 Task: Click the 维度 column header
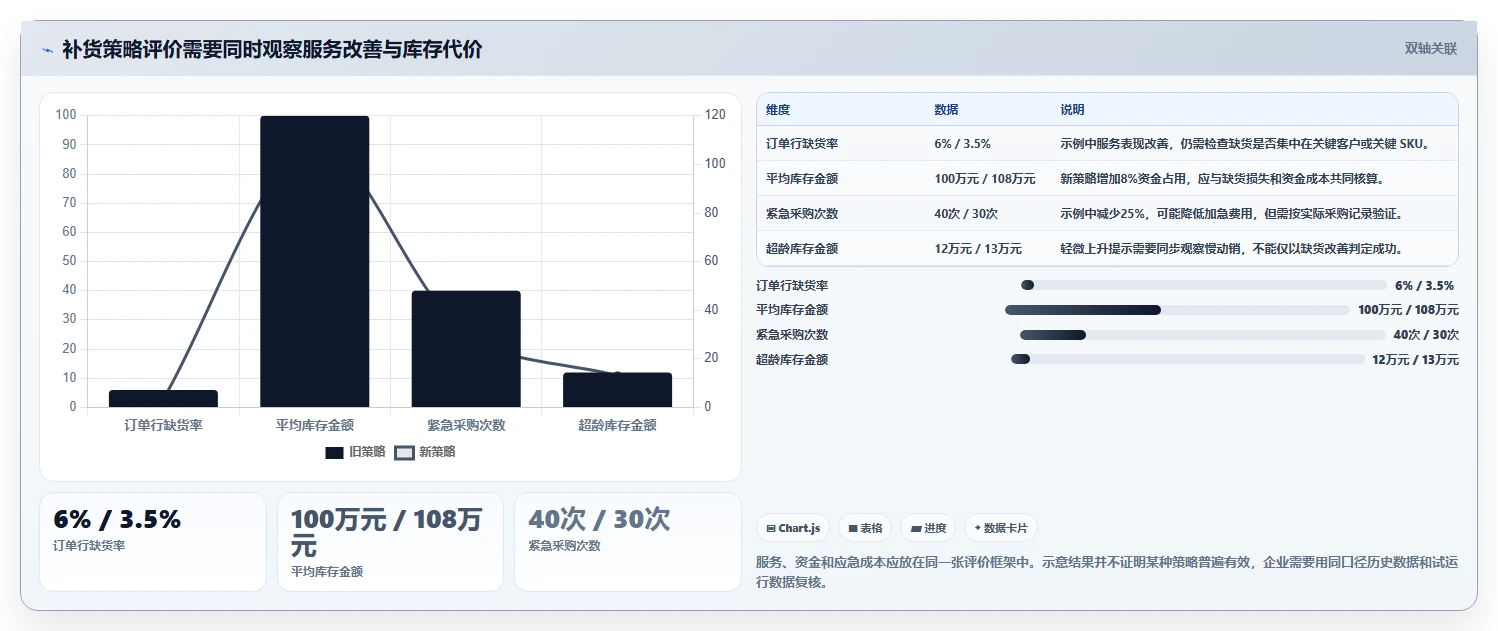click(x=778, y=110)
